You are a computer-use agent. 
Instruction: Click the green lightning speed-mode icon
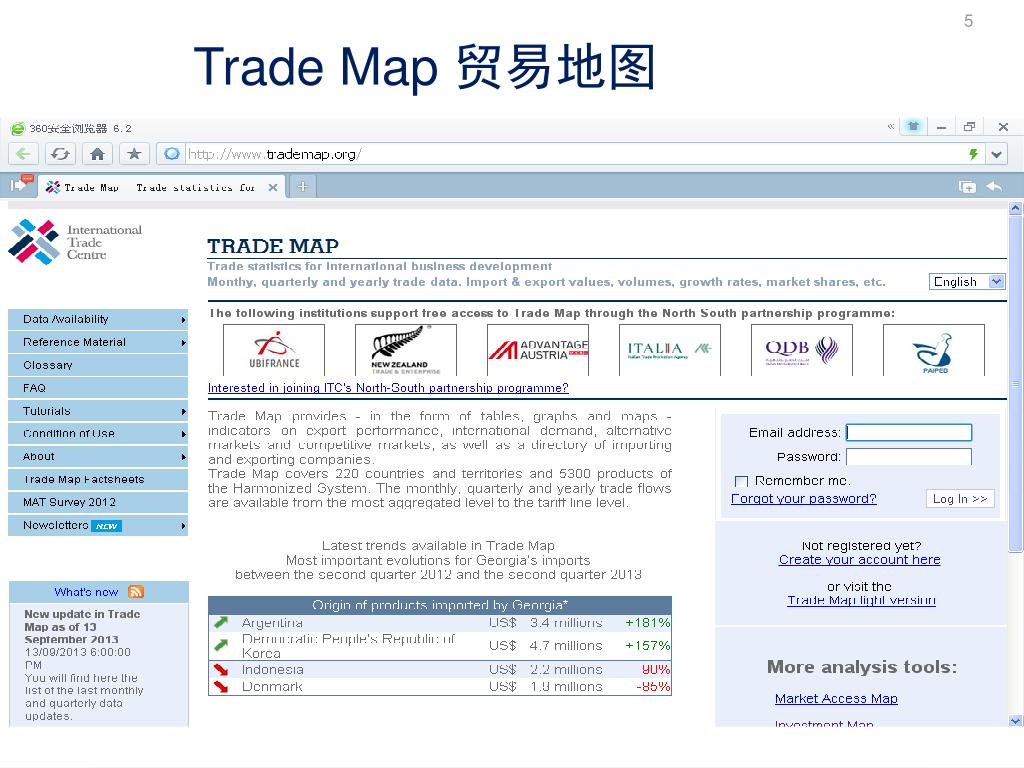[973, 154]
